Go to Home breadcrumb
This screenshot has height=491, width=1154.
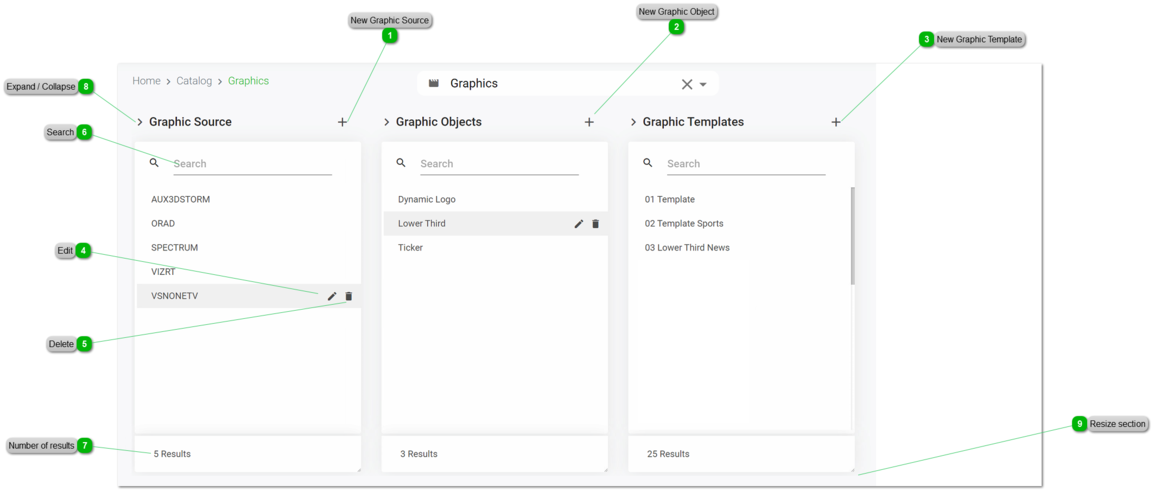pyautogui.click(x=146, y=81)
